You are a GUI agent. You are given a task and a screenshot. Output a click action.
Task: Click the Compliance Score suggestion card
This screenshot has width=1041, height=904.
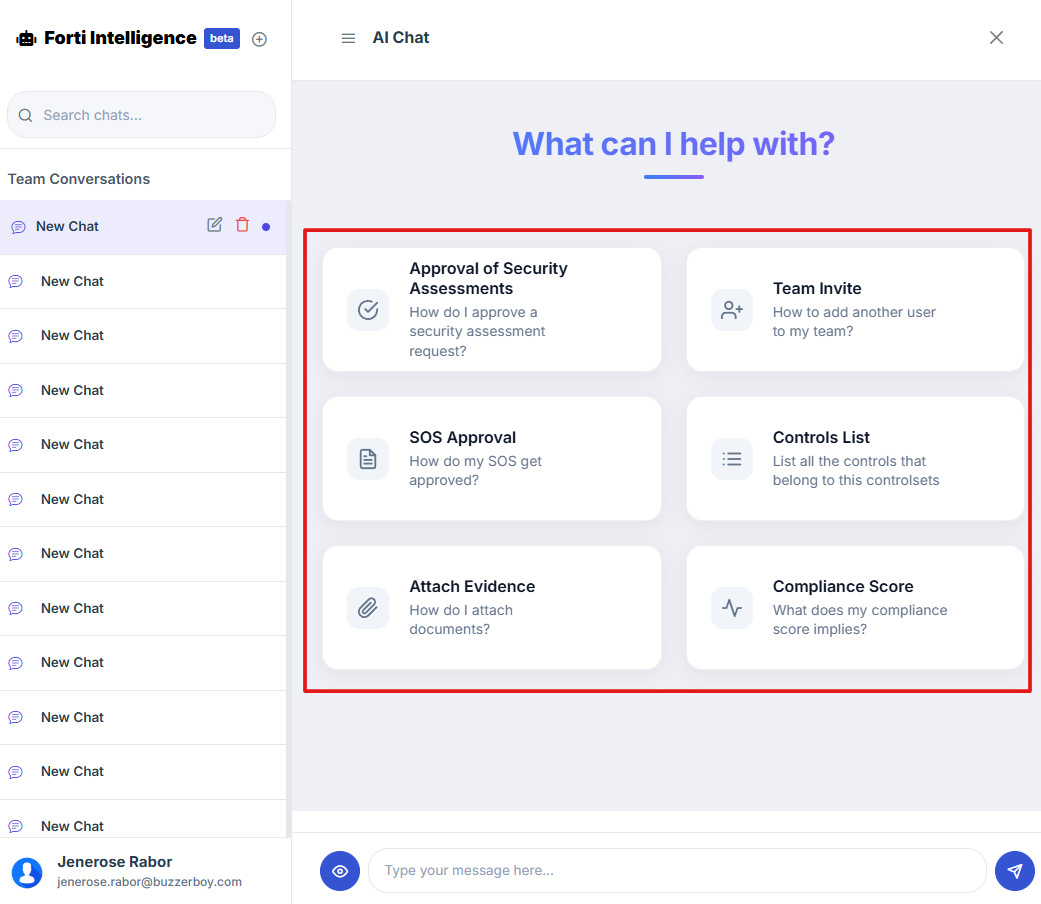coord(855,608)
